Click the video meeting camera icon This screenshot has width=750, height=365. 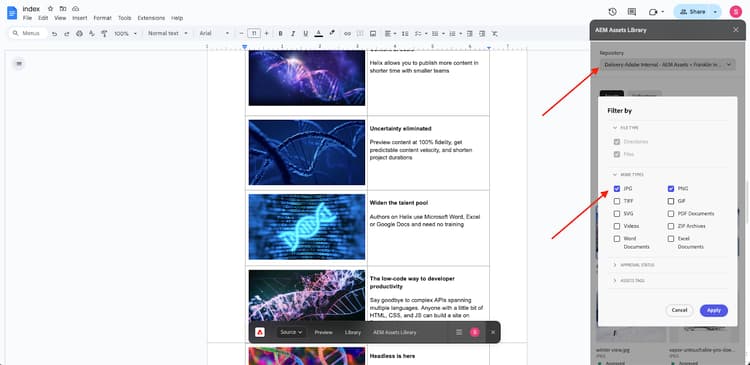pos(653,12)
